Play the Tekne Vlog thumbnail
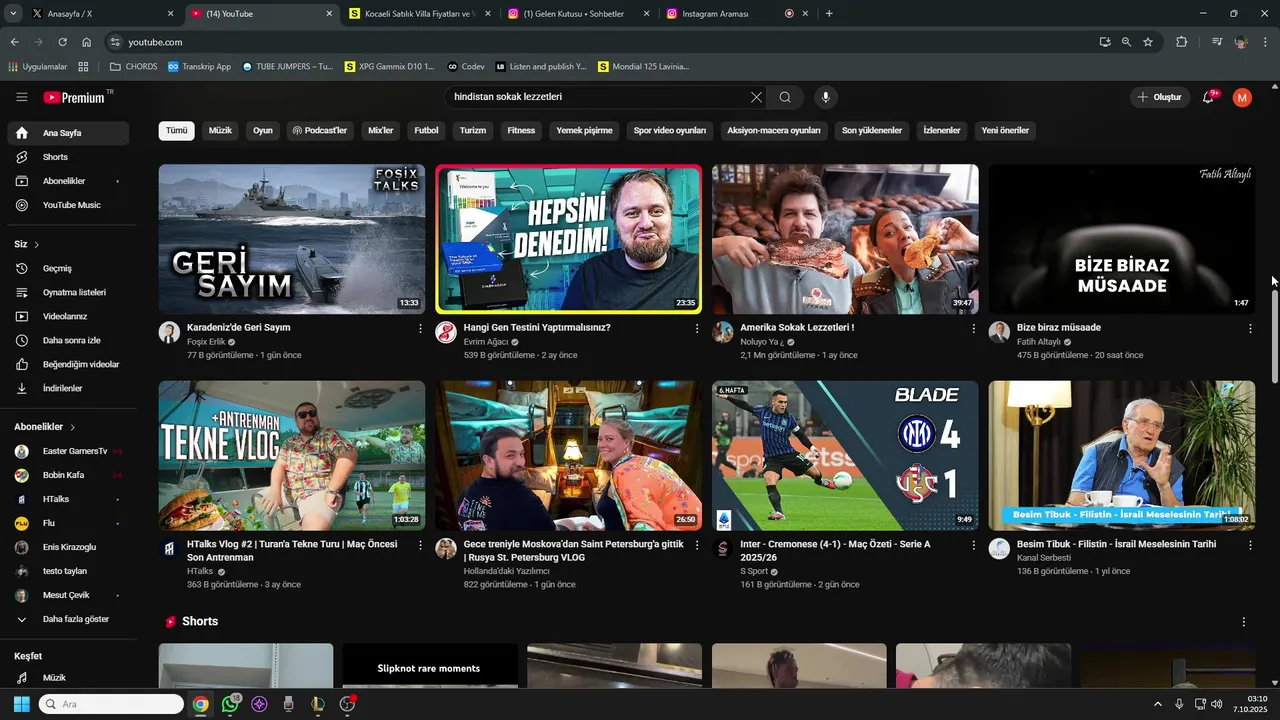Screen dimensions: 1280x720 (x=291, y=456)
